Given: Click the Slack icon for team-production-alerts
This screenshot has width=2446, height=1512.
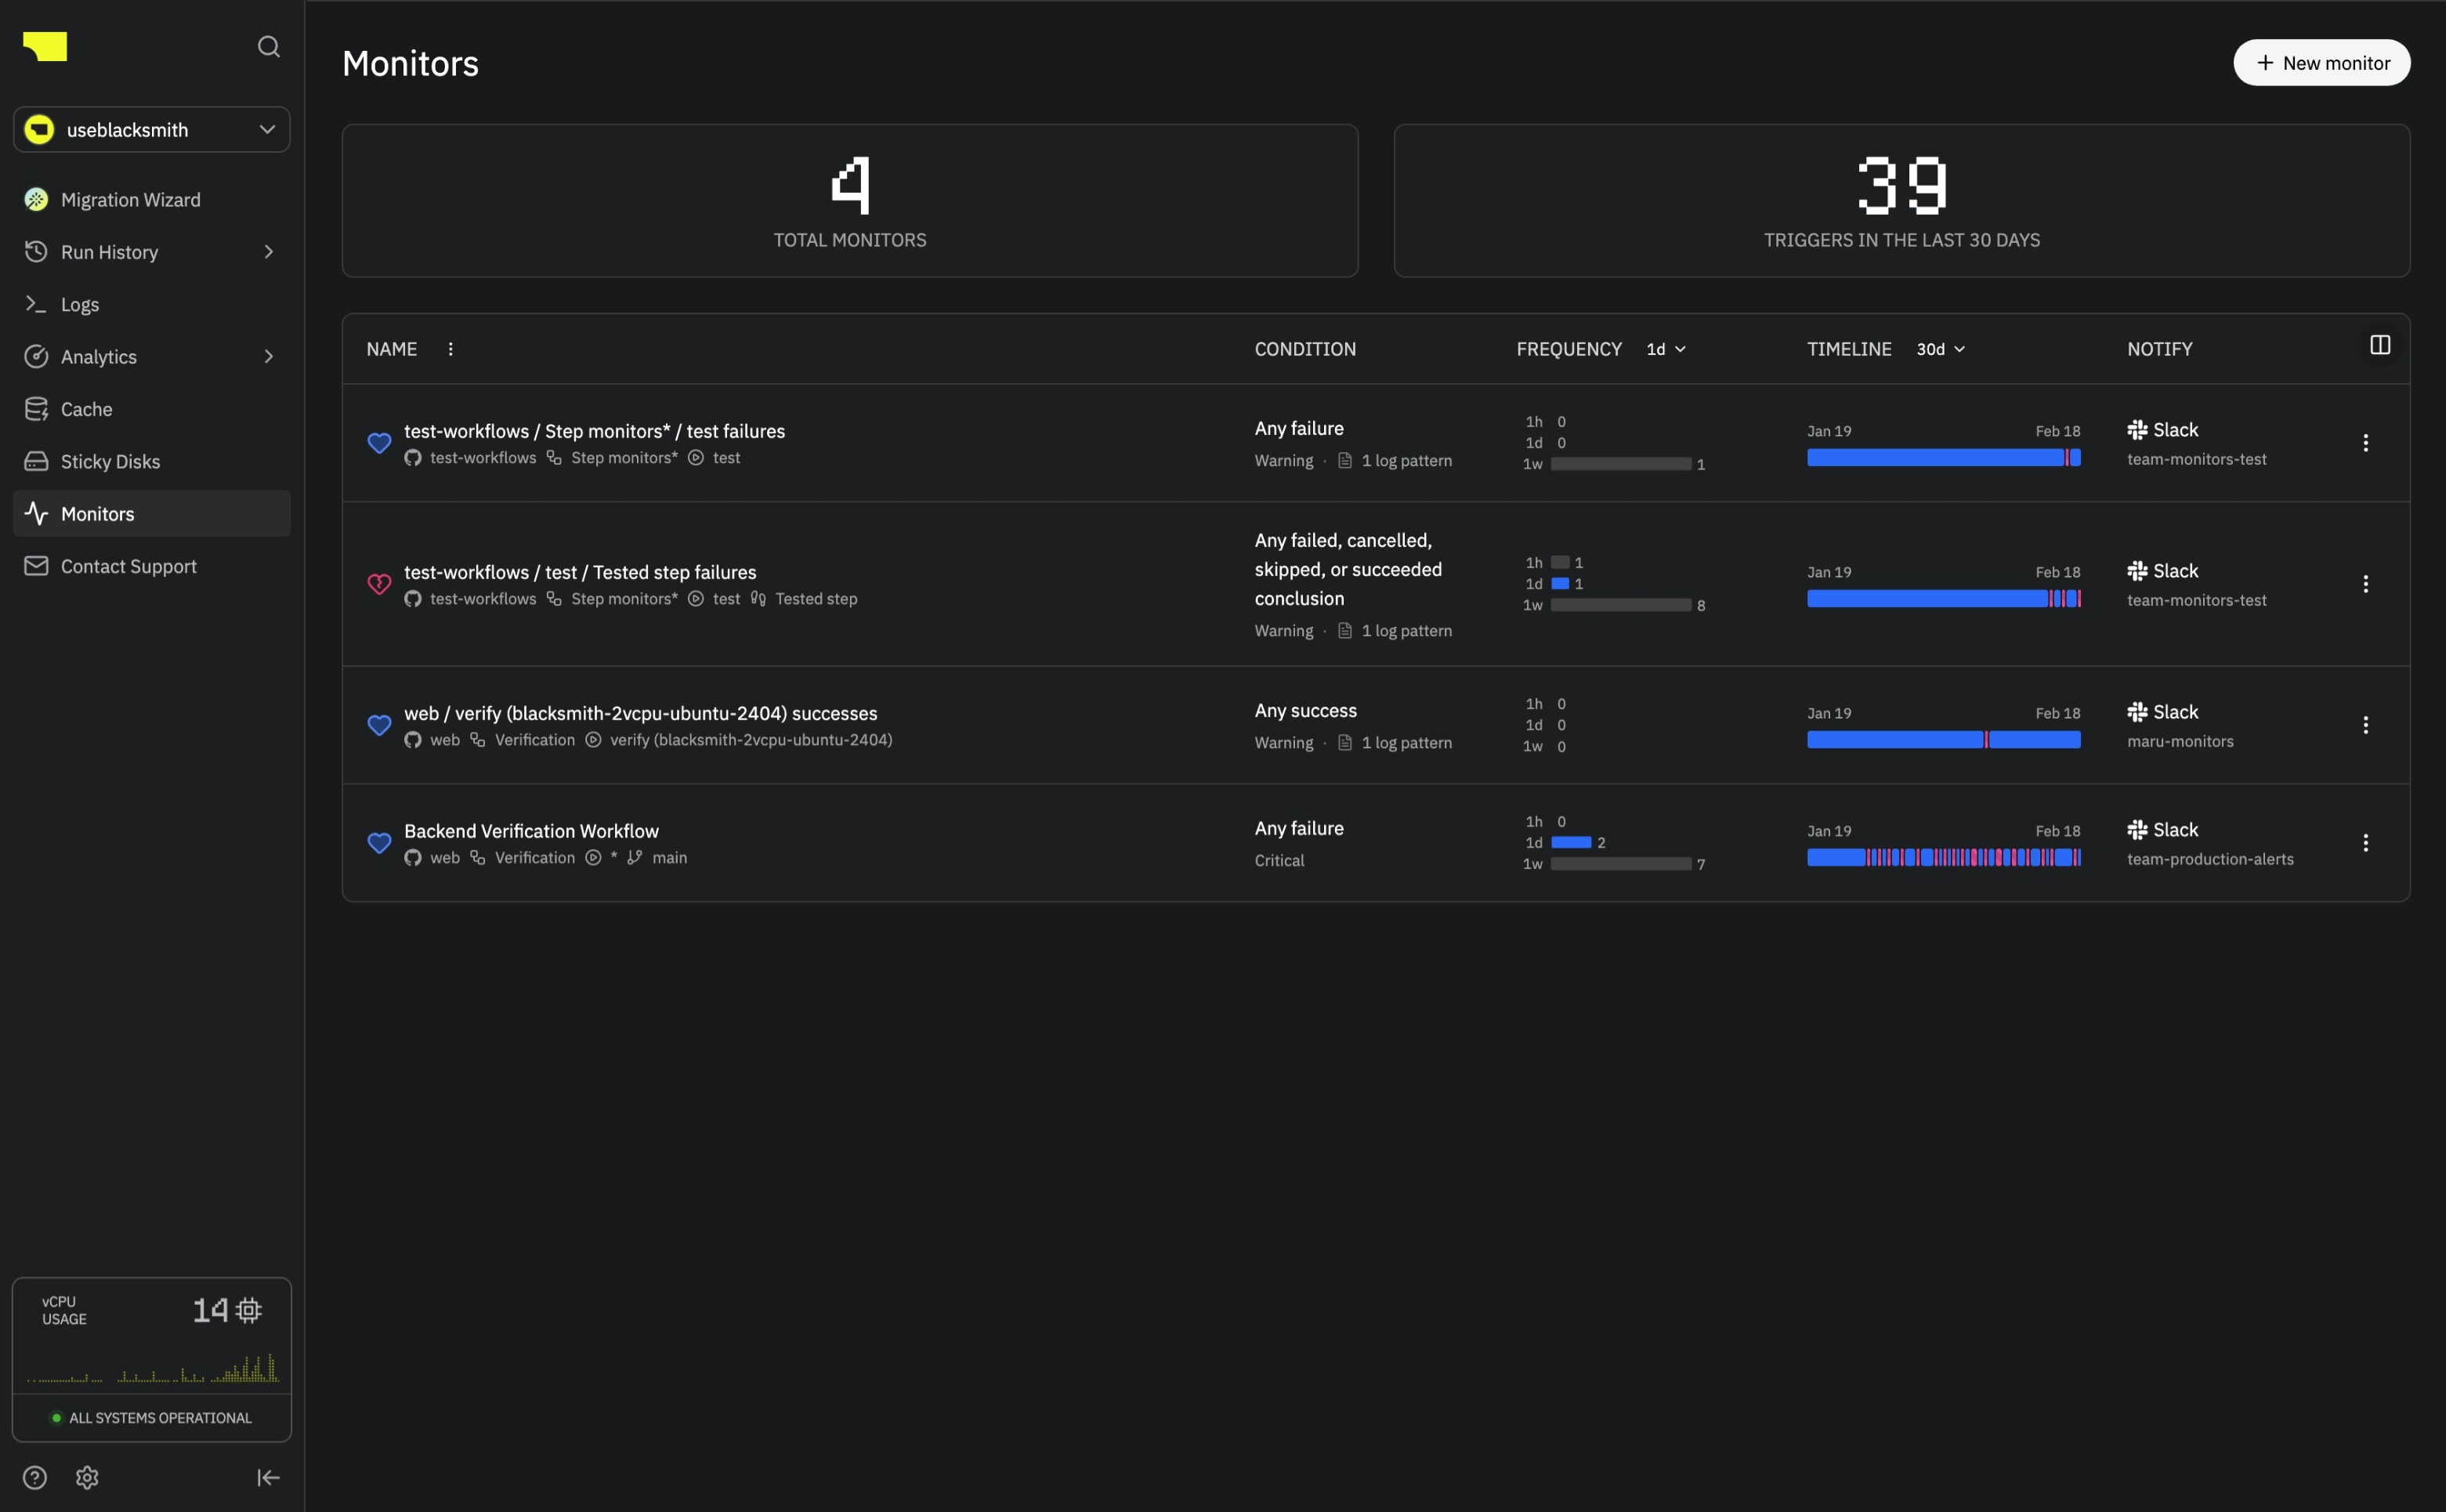Looking at the screenshot, I should (x=2136, y=829).
